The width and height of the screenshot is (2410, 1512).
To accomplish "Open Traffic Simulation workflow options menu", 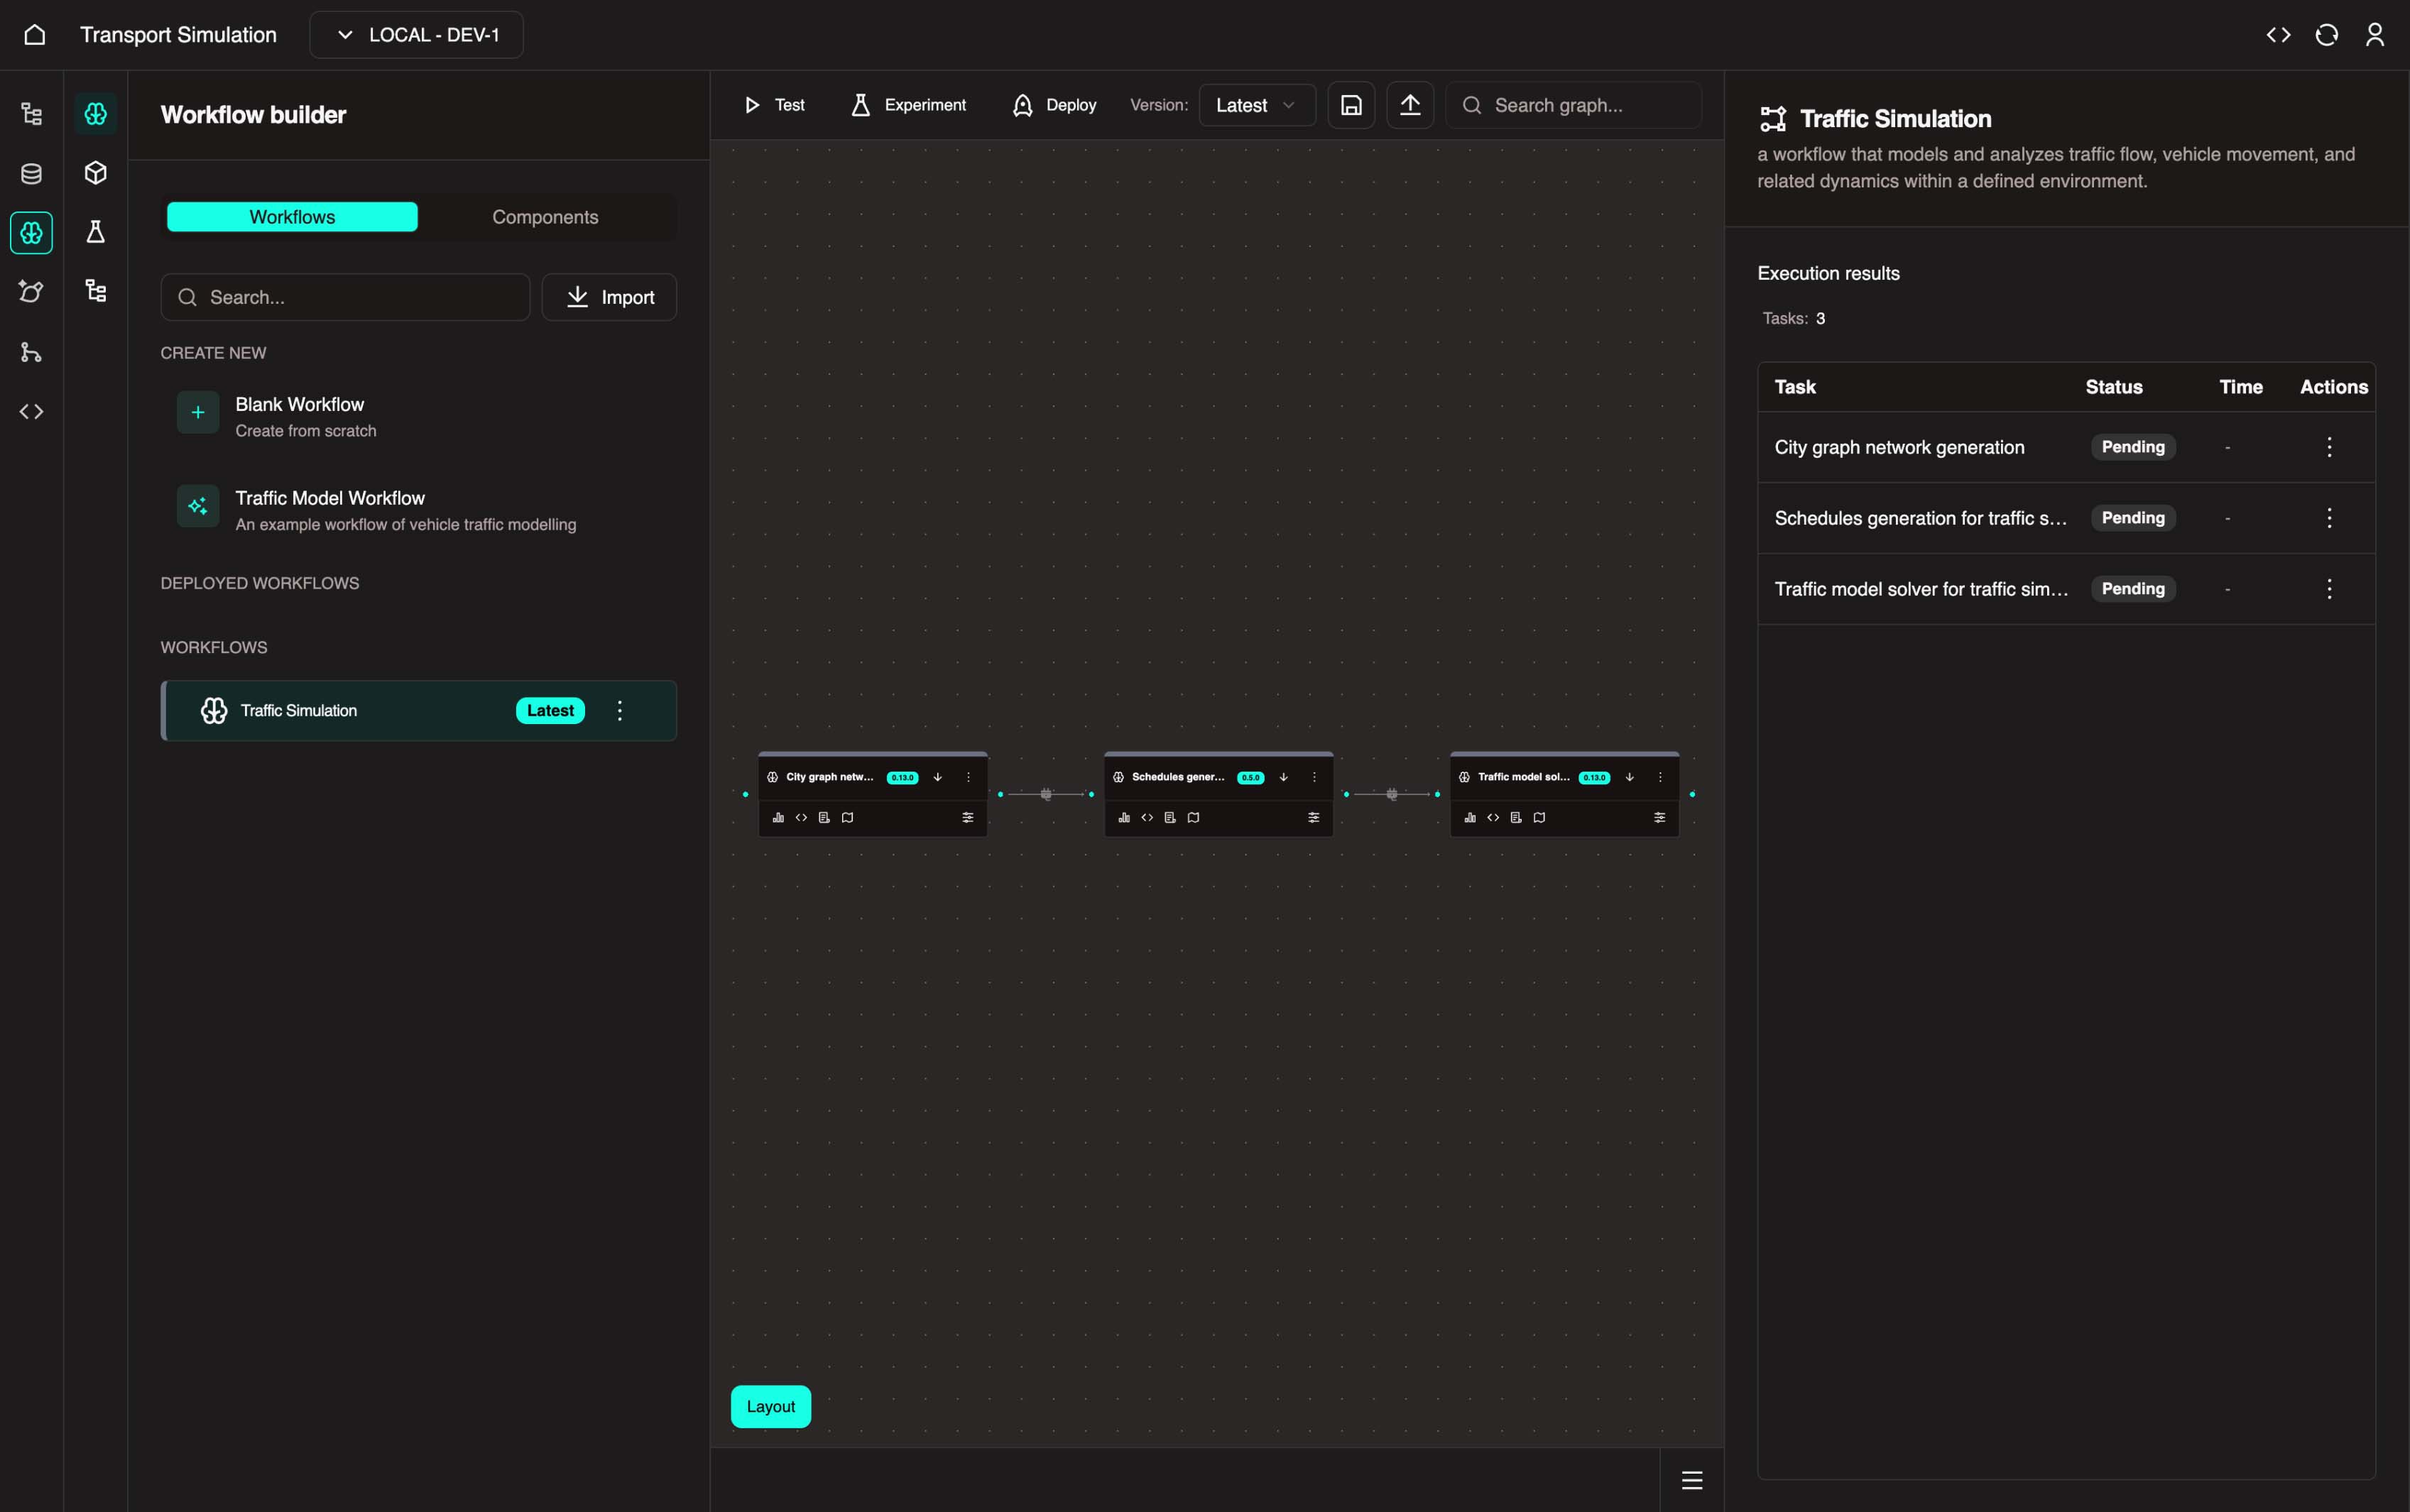I will (620, 711).
